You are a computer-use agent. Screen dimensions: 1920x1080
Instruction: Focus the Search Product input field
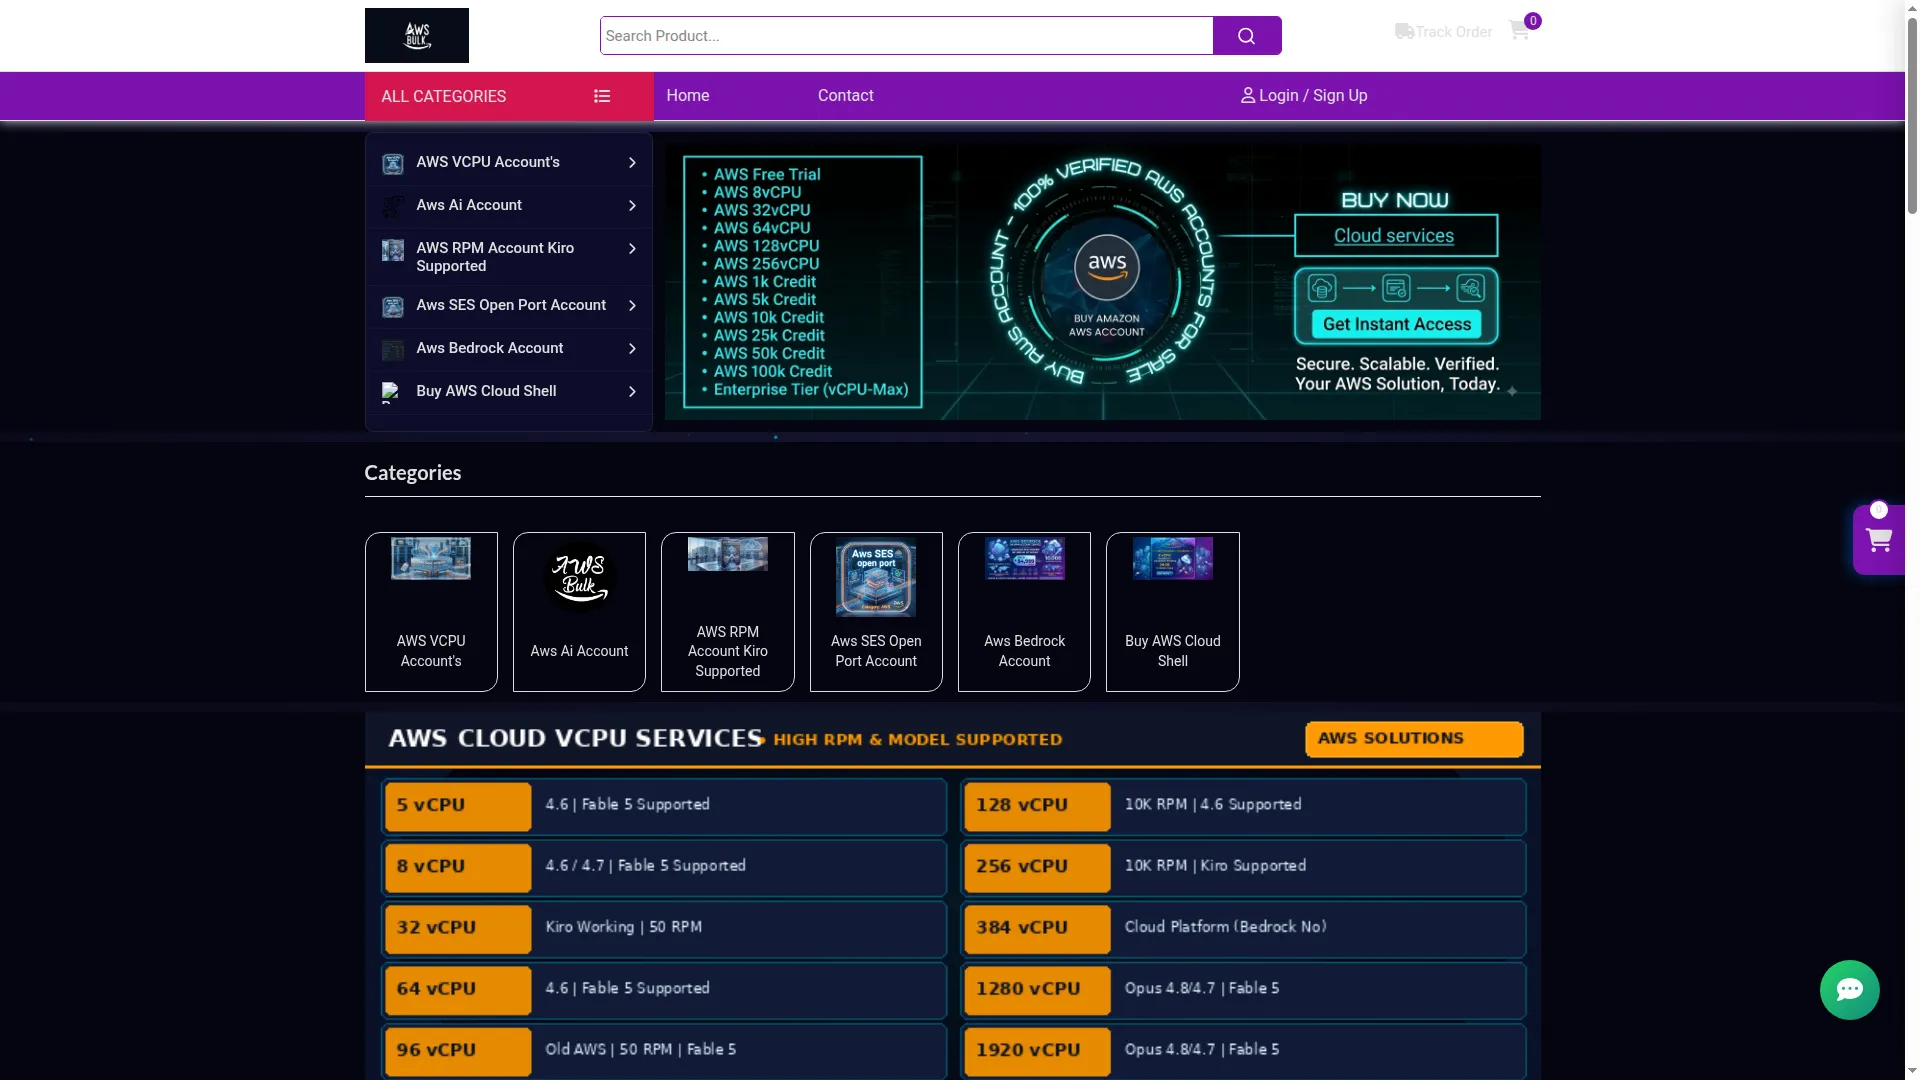coord(906,36)
